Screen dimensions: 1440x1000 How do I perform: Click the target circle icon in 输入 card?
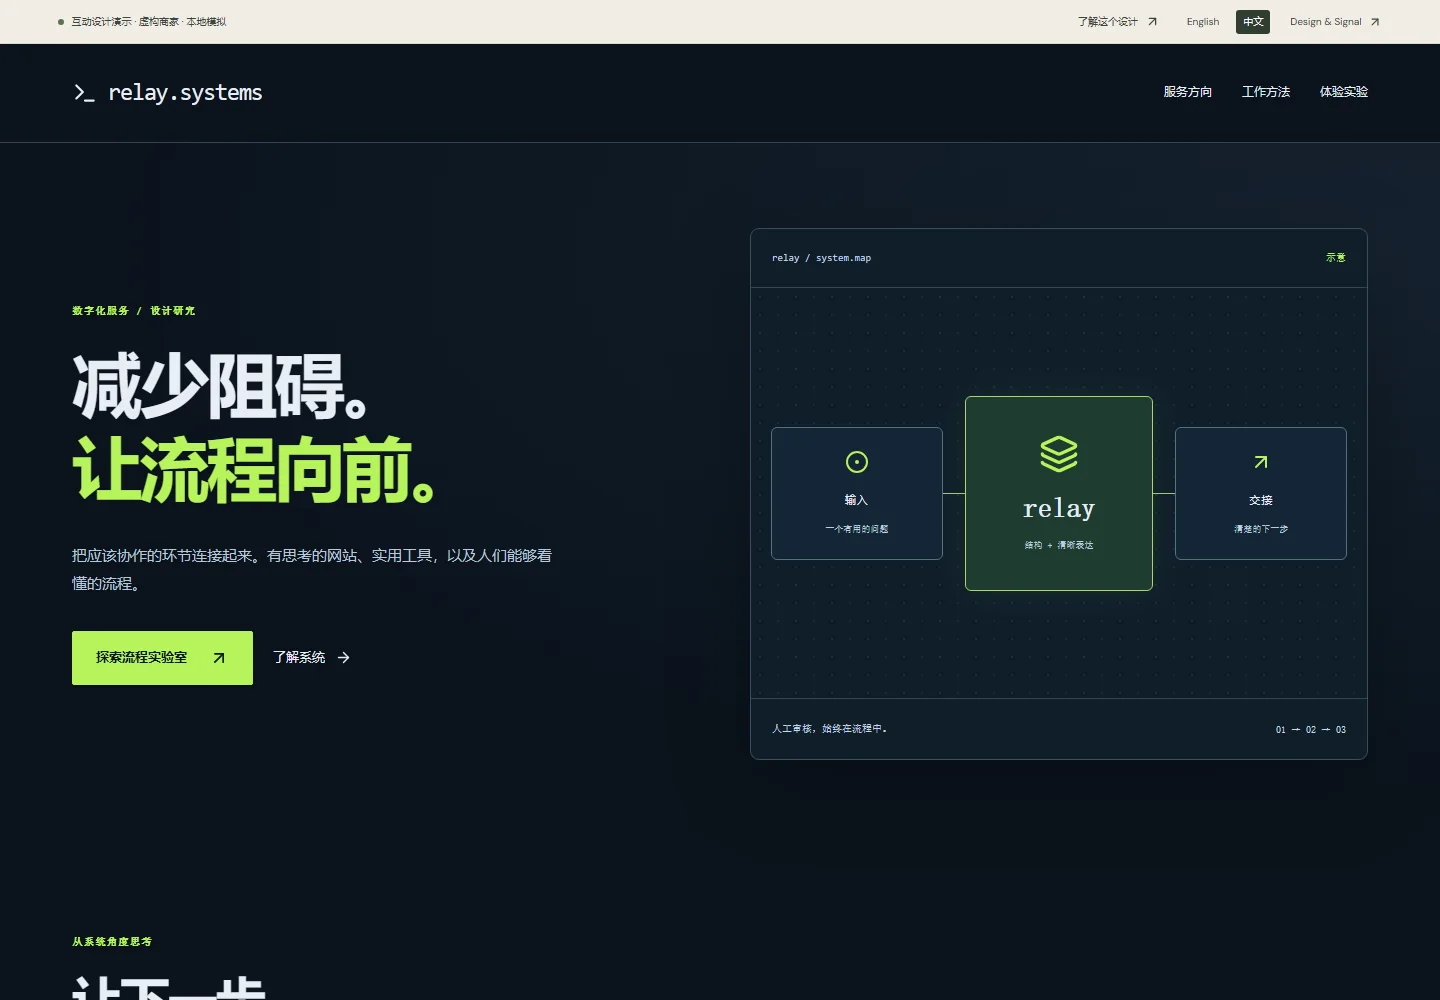coord(857,462)
